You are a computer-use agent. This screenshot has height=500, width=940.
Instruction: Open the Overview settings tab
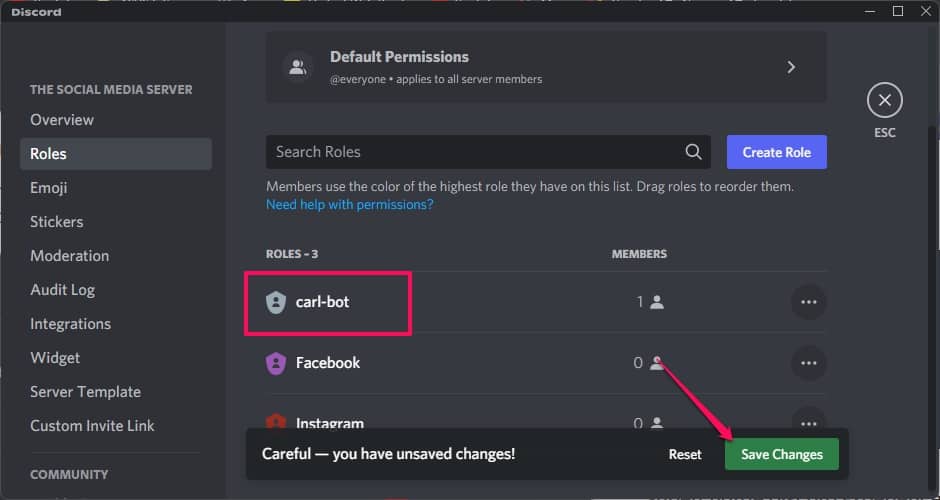[62, 120]
